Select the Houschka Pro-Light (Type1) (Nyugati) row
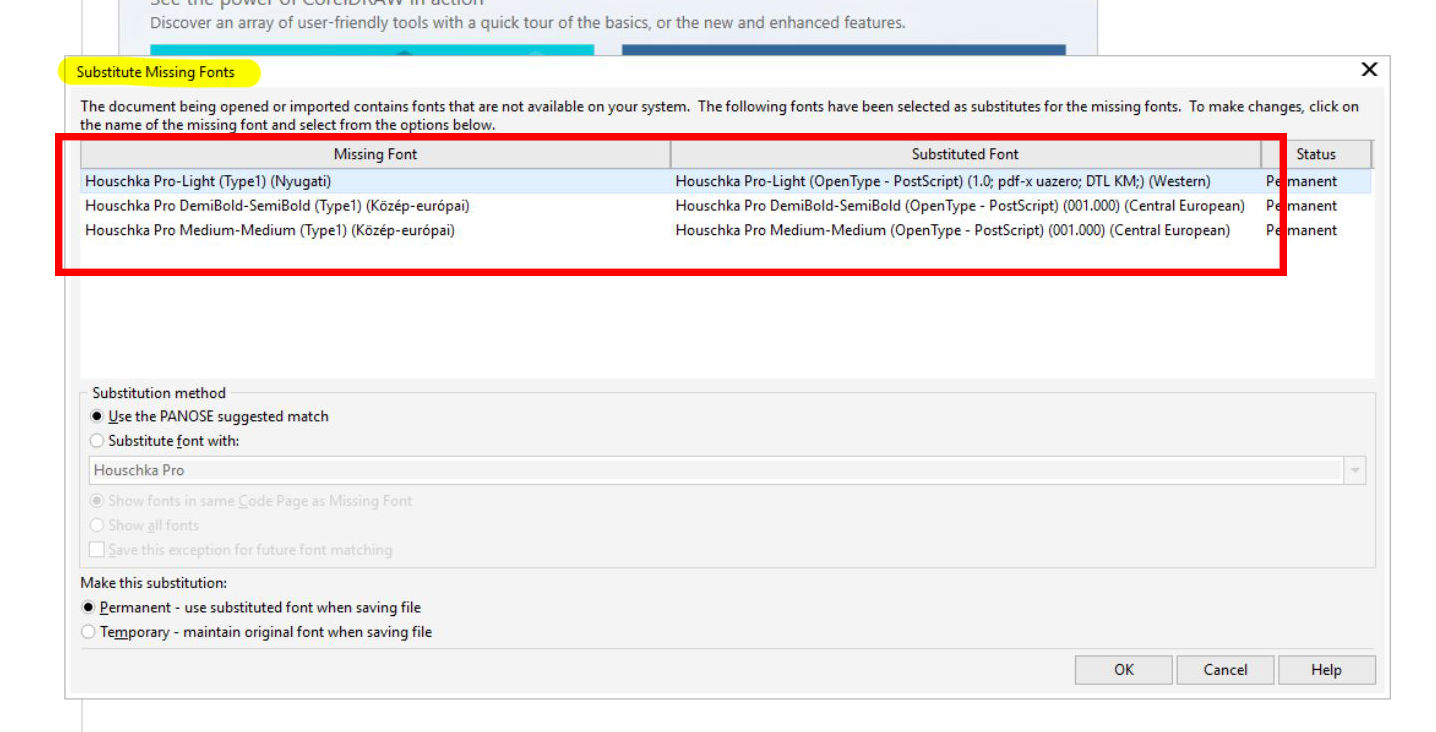The width and height of the screenshot is (1436, 732). click(726, 181)
